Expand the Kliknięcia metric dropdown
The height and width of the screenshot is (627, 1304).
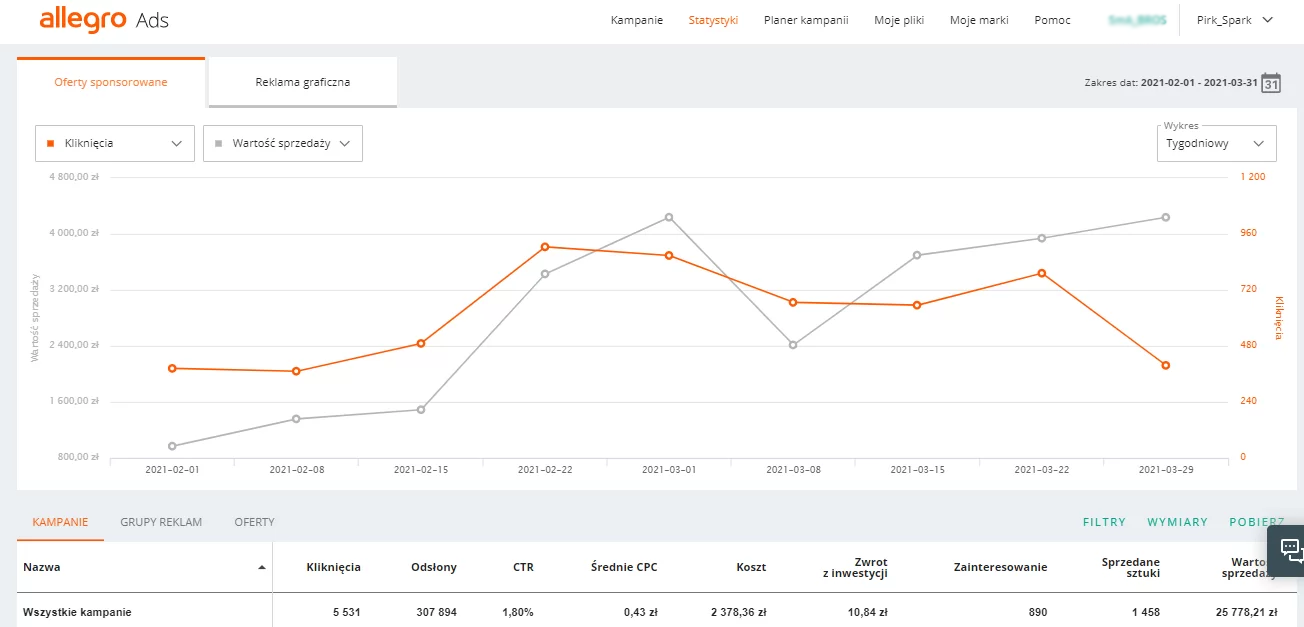(114, 143)
